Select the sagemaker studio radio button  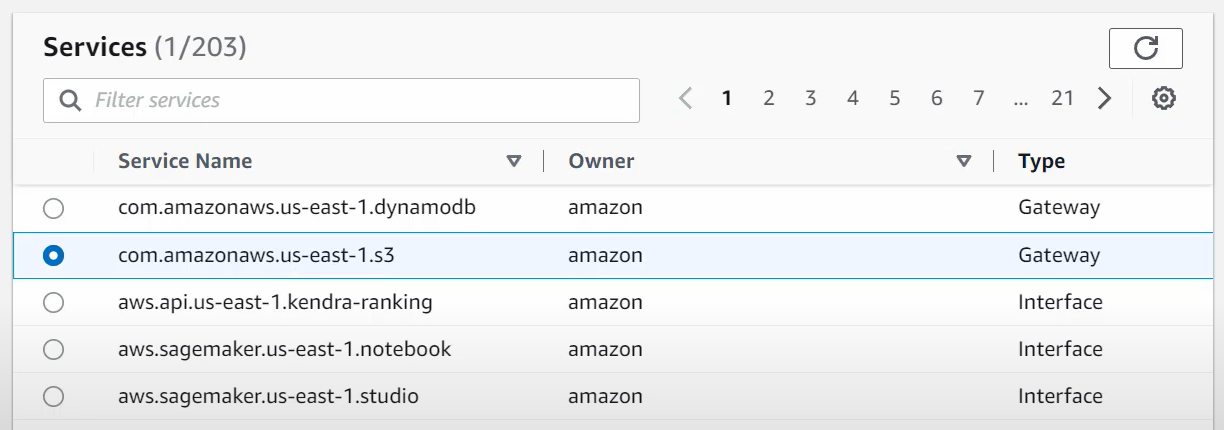click(x=53, y=396)
